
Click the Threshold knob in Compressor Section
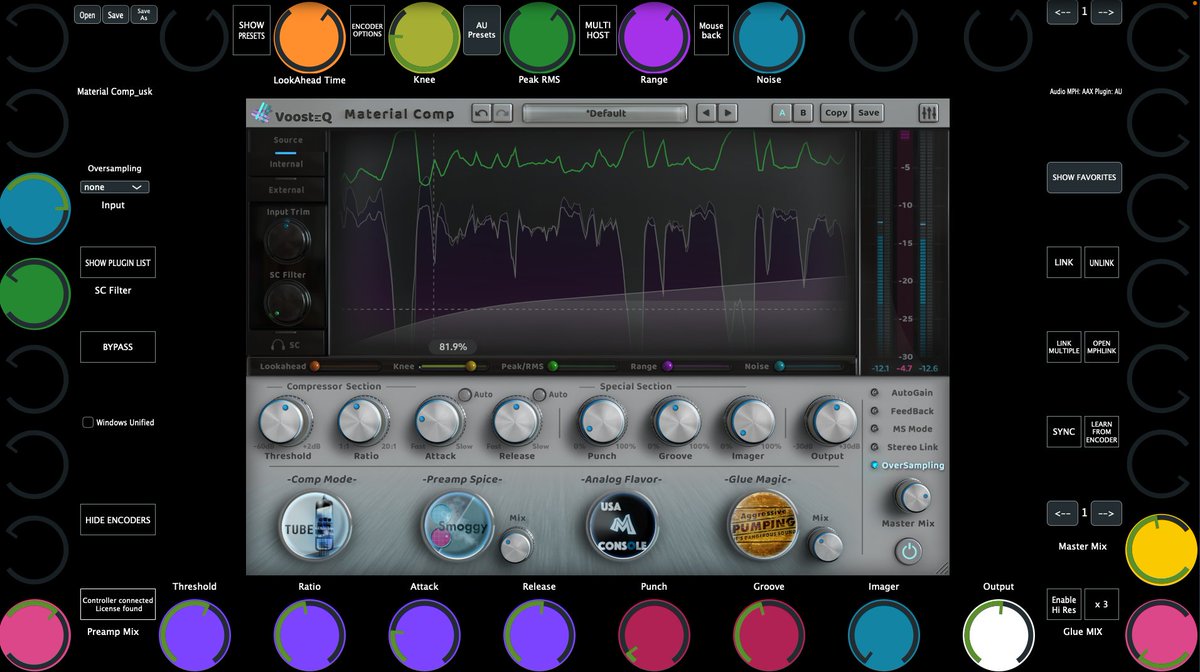283,421
